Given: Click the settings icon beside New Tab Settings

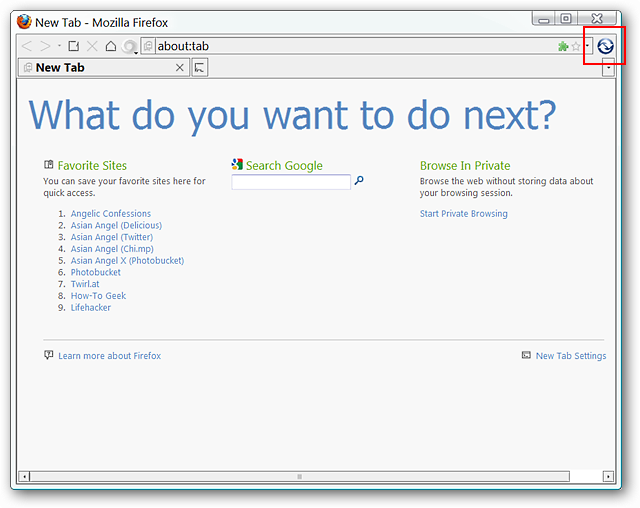Looking at the screenshot, I should click(526, 355).
